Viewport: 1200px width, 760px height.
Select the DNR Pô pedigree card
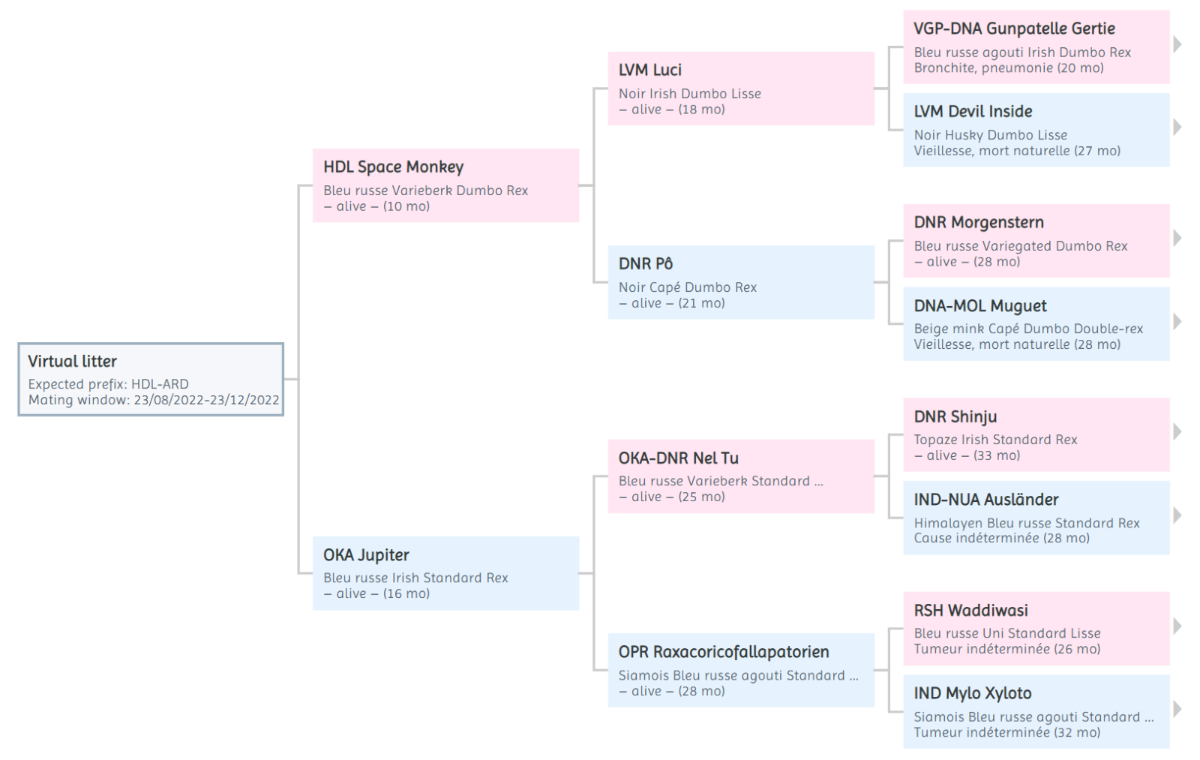(x=741, y=282)
